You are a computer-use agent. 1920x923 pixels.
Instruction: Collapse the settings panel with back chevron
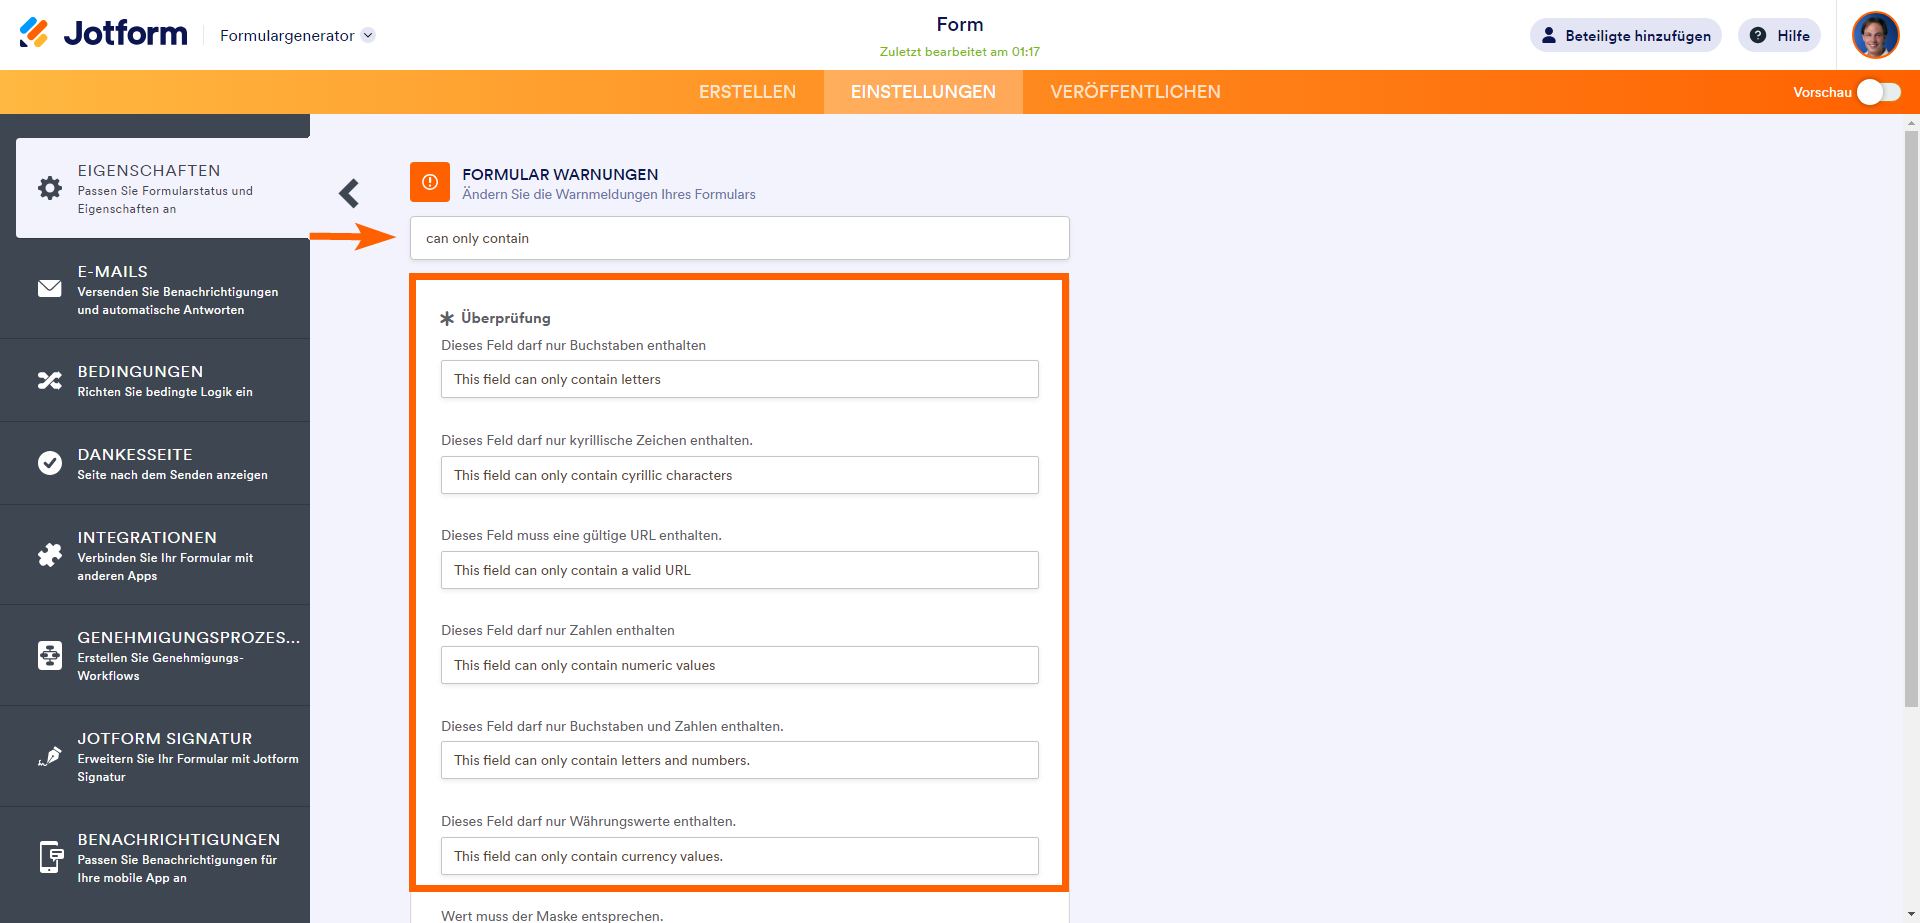pyautogui.click(x=349, y=193)
